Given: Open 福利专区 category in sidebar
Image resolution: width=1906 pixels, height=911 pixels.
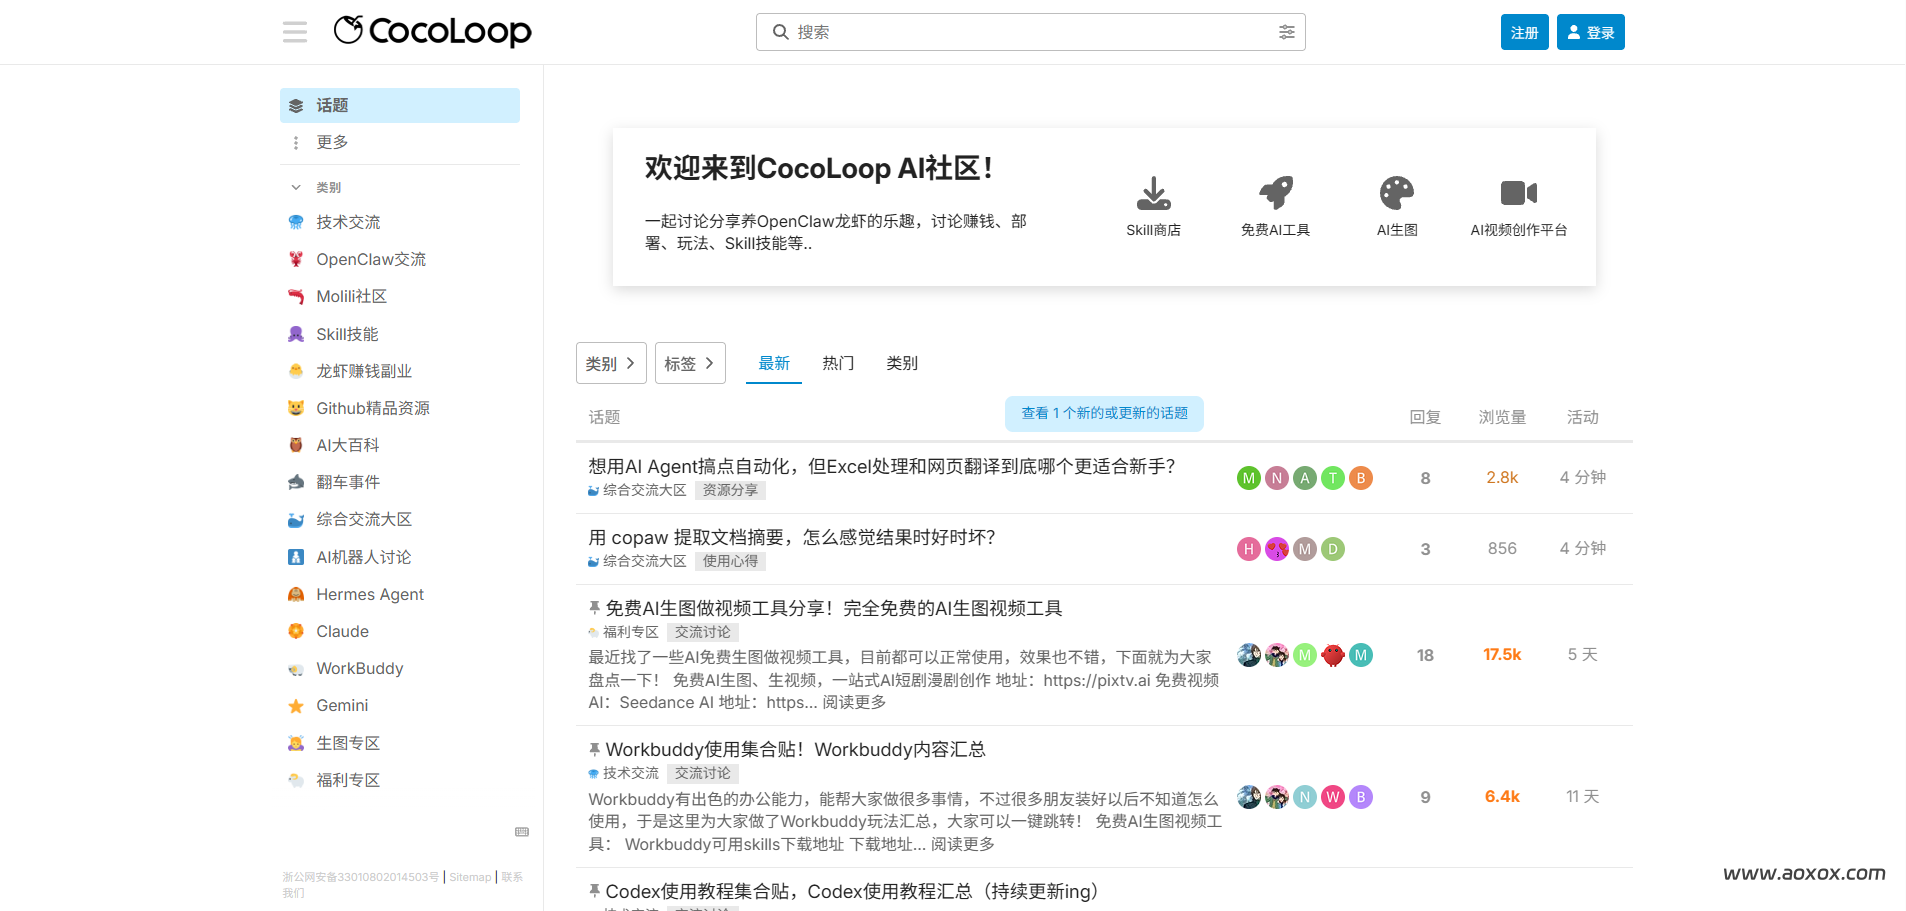Looking at the screenshot, I should tap(400, 780).
